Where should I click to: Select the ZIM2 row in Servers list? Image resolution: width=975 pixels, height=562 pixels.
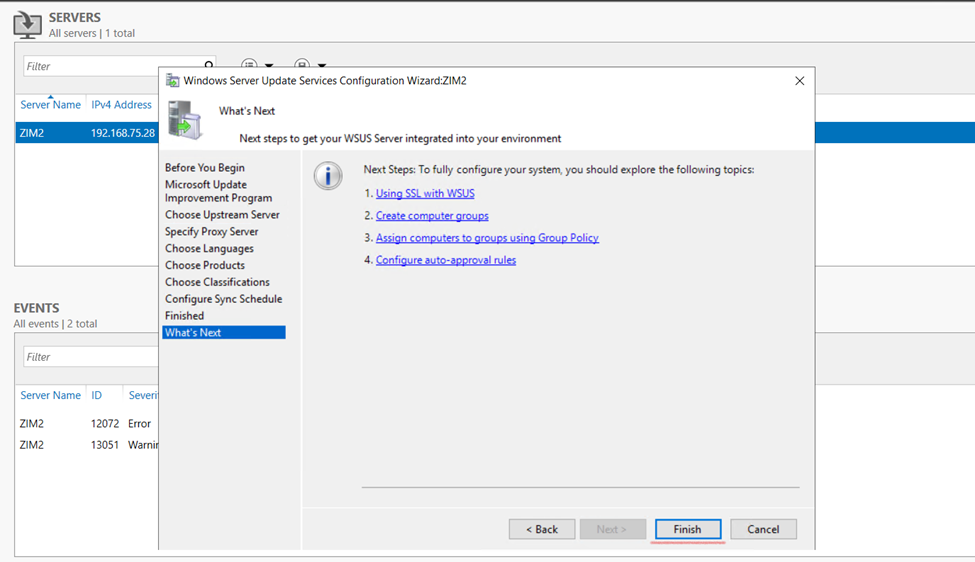pos(85,133)
